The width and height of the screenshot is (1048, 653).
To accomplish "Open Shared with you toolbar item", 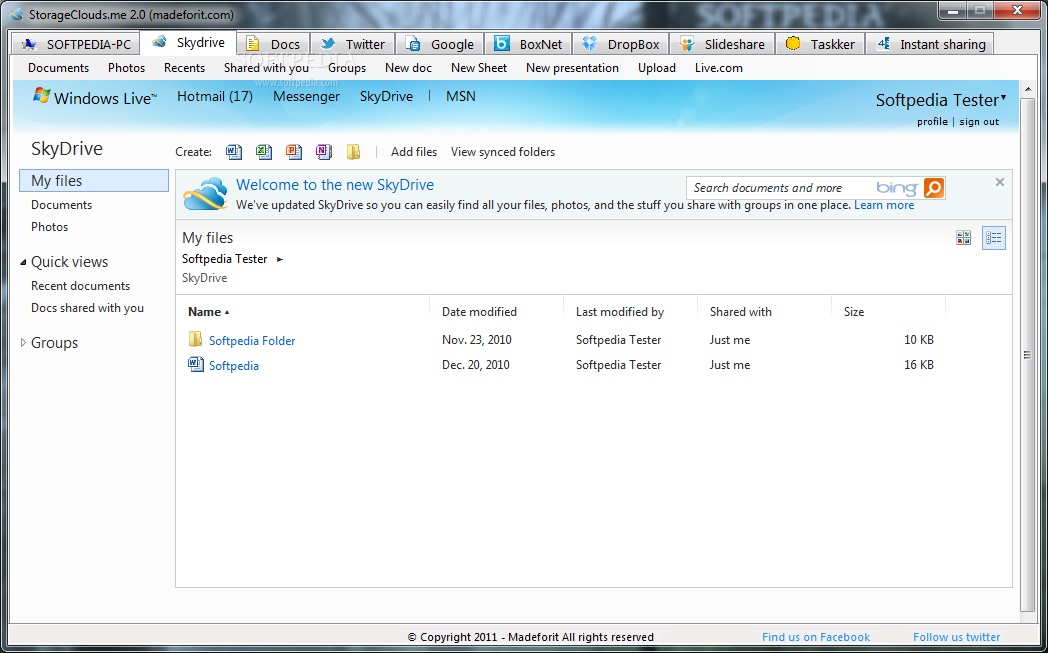I will click(x=266, y=68).
